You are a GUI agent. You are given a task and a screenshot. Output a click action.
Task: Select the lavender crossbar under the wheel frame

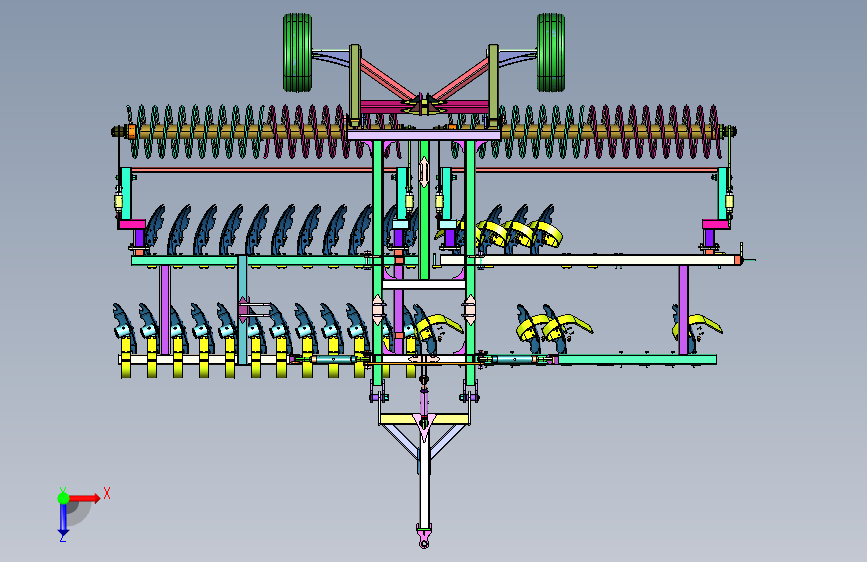424,135
